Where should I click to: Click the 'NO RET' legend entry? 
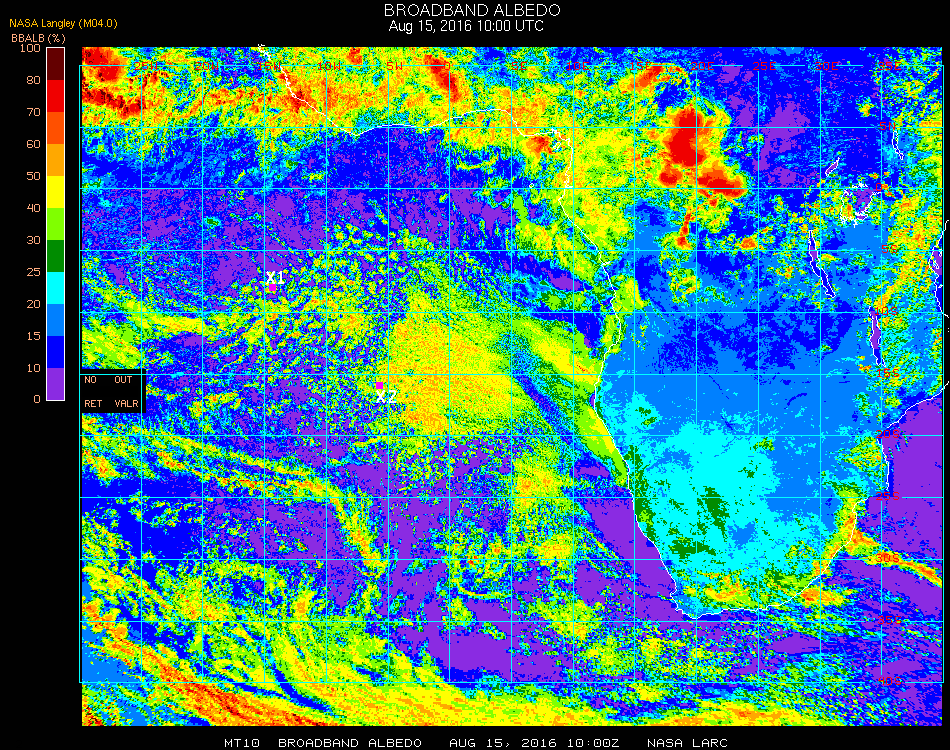click(x=93, y=391)
